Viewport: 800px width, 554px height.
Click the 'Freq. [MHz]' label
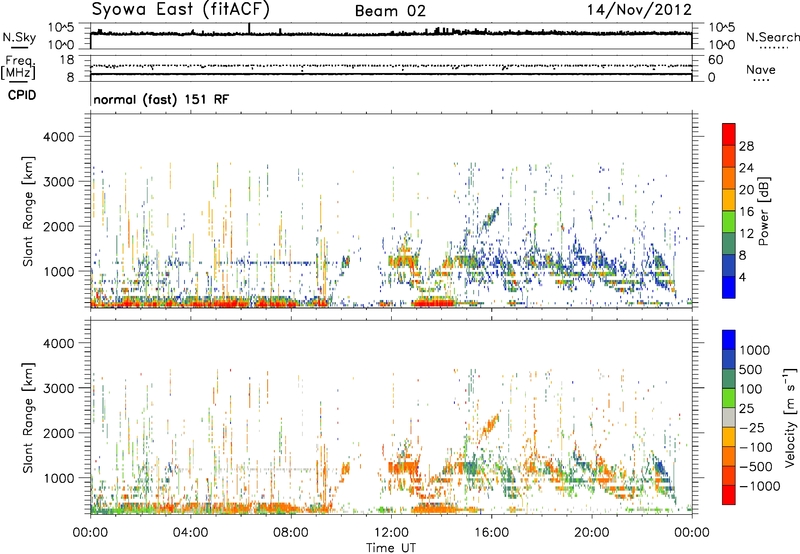[x=19, y=68]
